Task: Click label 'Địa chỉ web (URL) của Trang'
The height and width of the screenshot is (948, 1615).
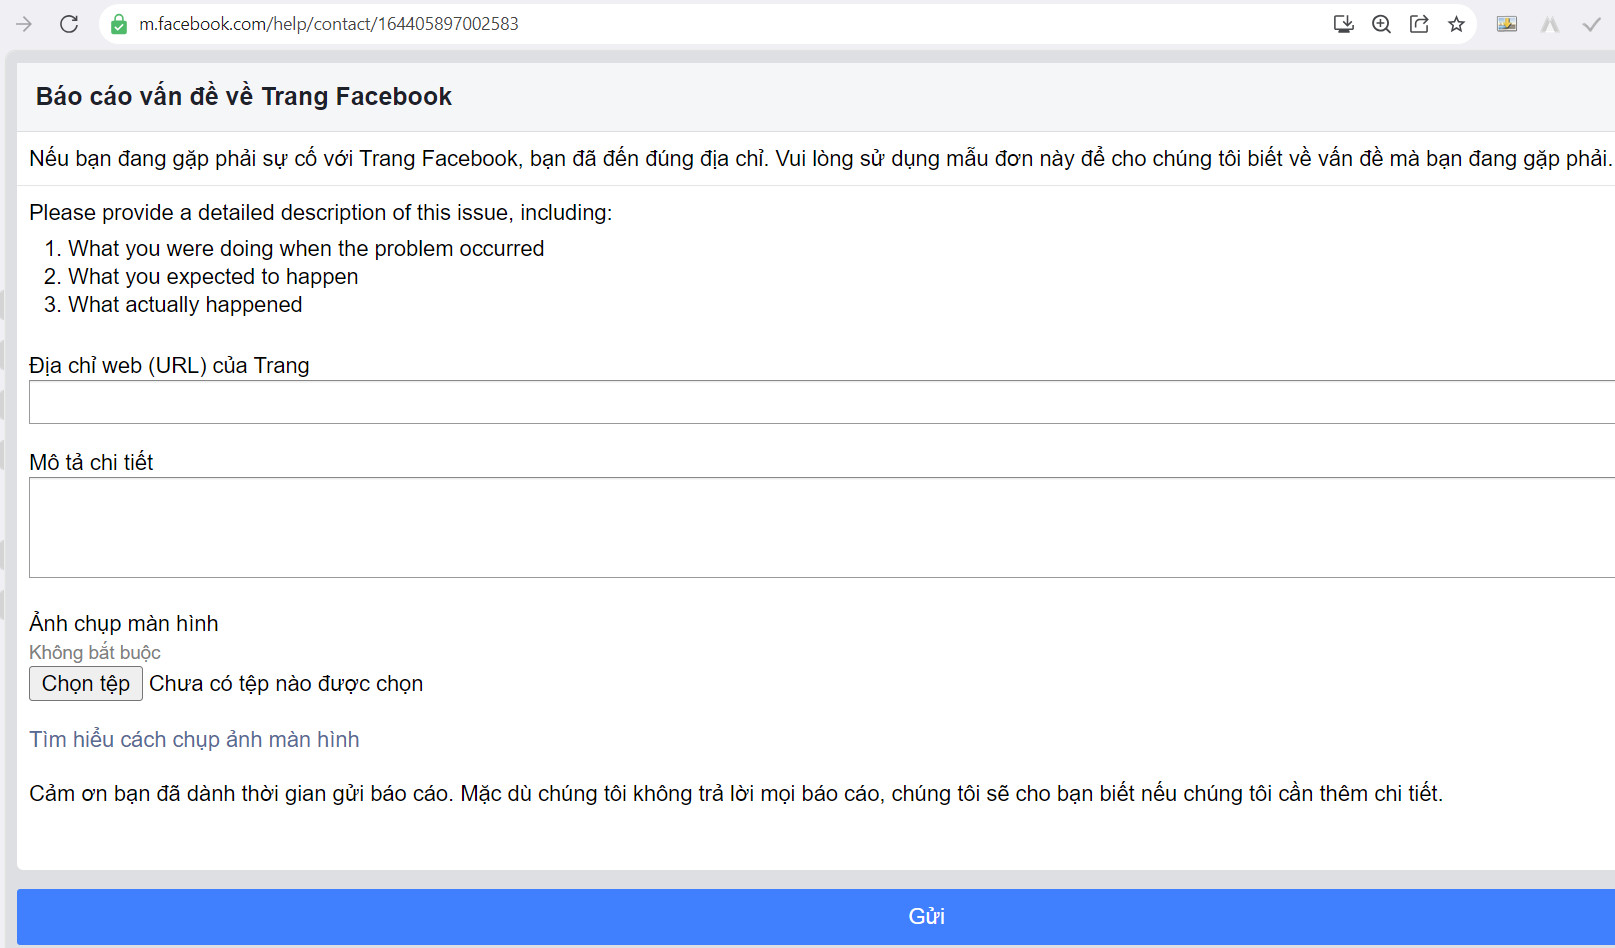Action: (169, 365)
